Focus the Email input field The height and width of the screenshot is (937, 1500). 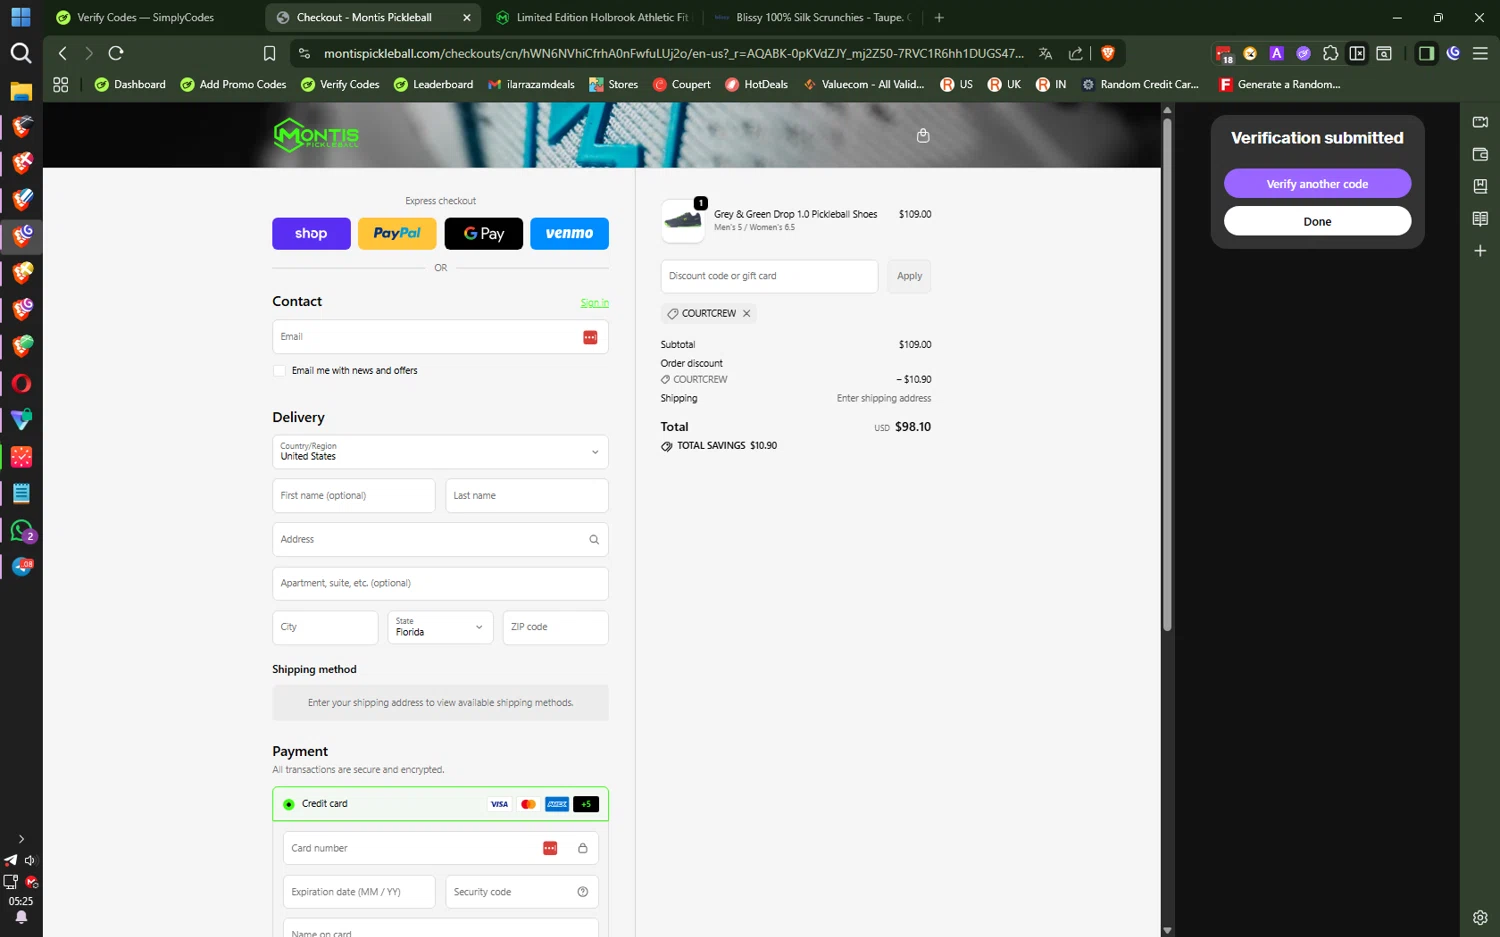pyautogui.click(x=440, y=337)
